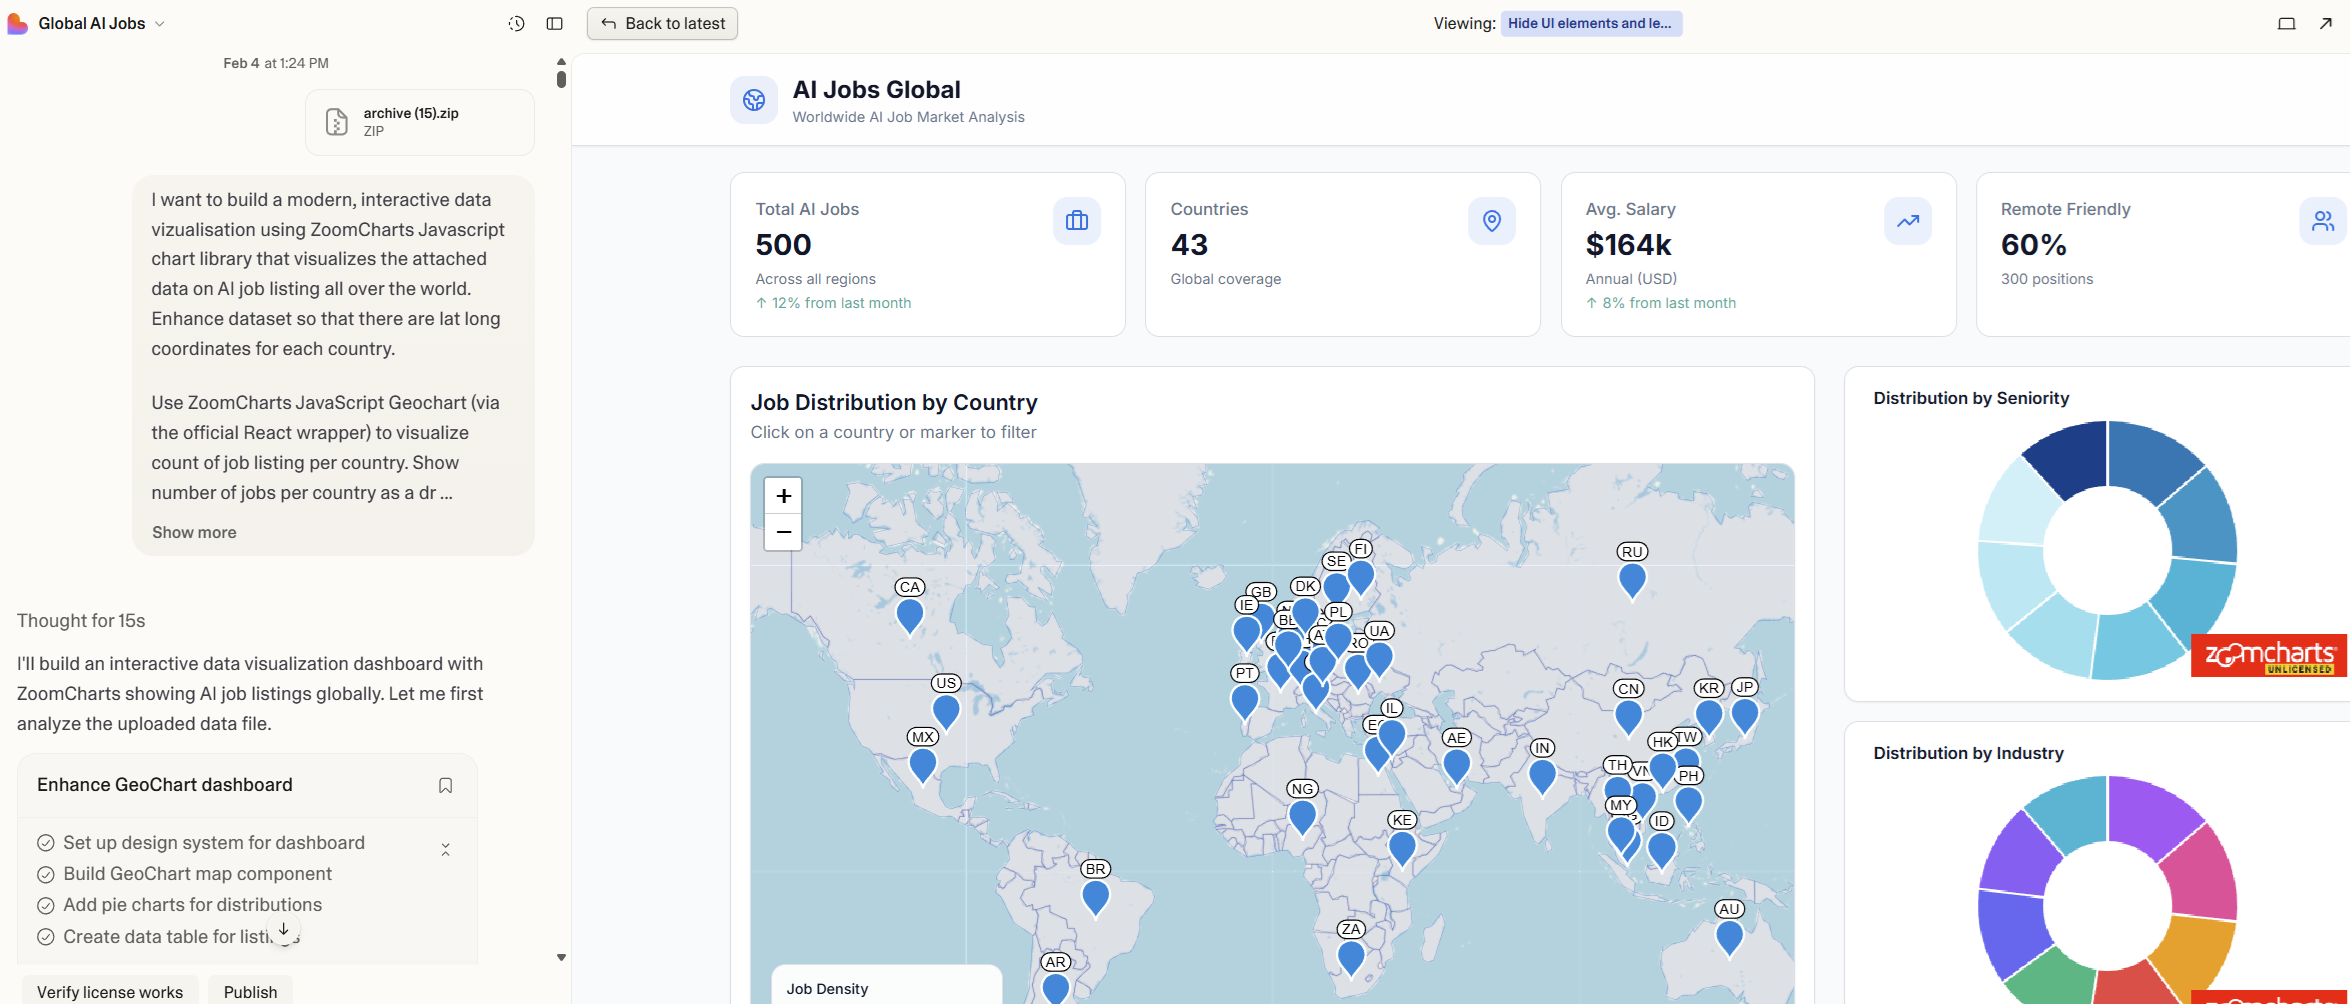Open the version history clock icon

click(516, 24)
